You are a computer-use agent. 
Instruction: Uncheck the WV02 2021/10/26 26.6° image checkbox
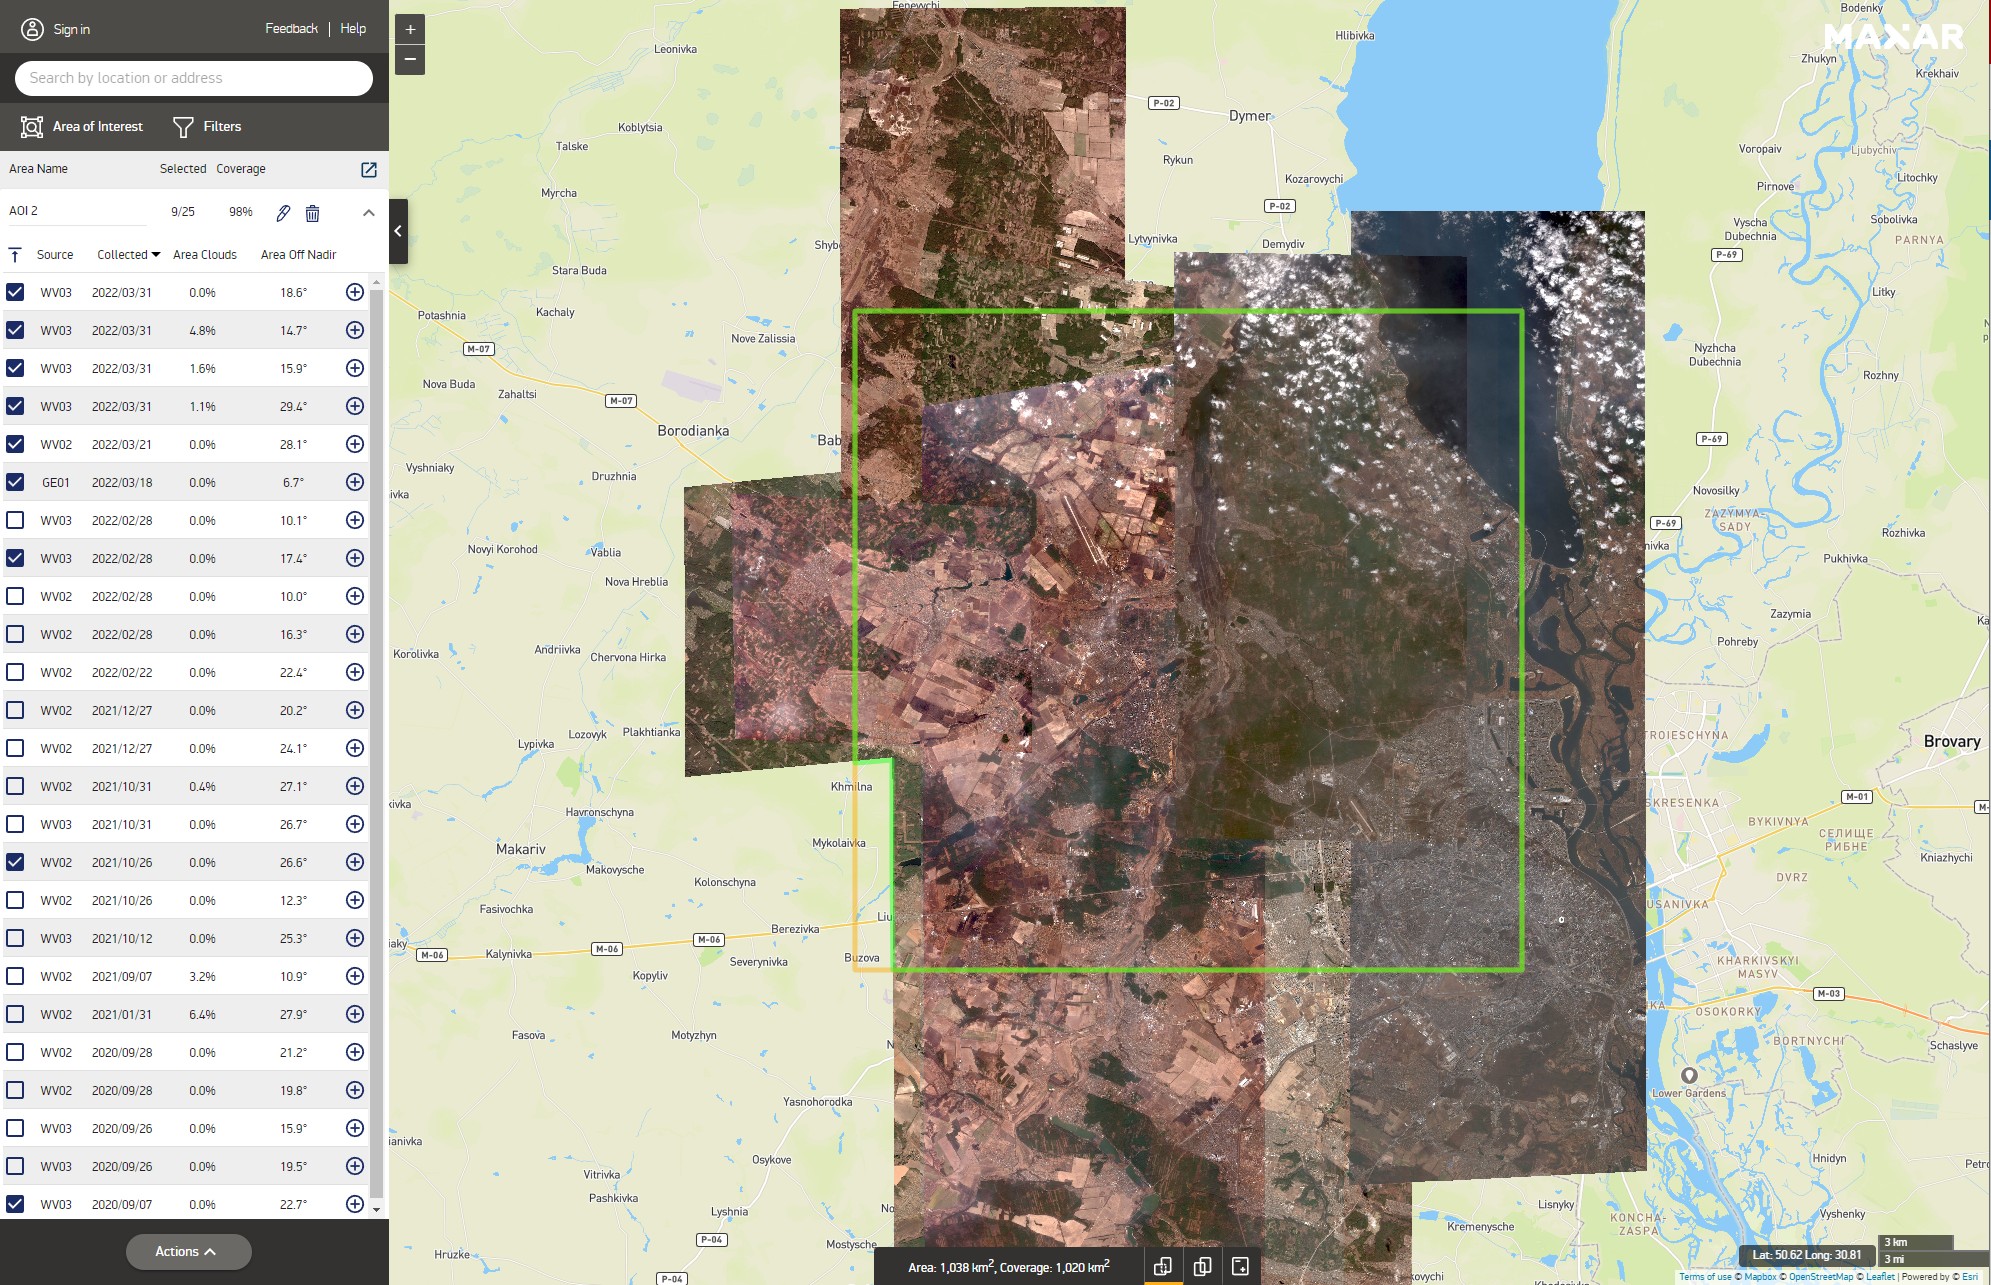click(15, 862)
